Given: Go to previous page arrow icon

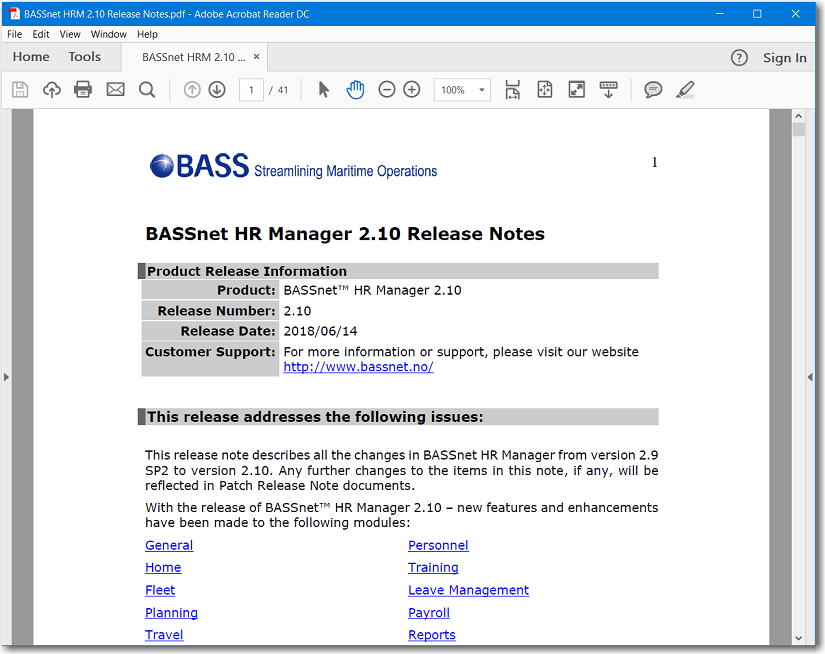Looking at the screenshot, I should pos(192,90).
